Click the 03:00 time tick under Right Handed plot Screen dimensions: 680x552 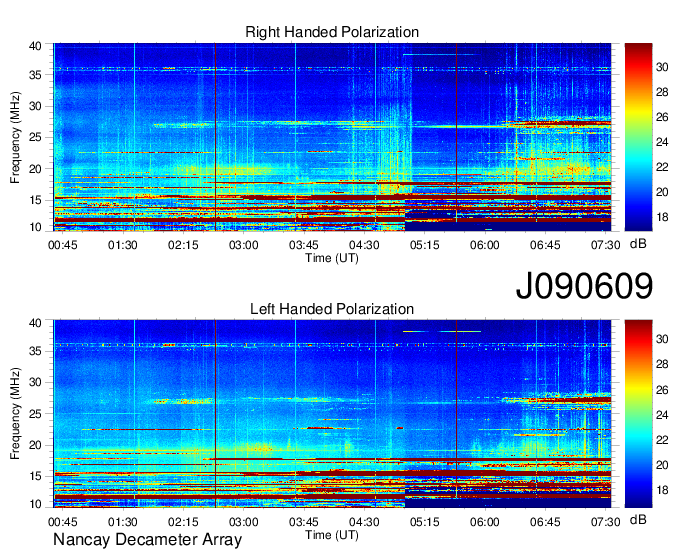[x=243, y=245]
